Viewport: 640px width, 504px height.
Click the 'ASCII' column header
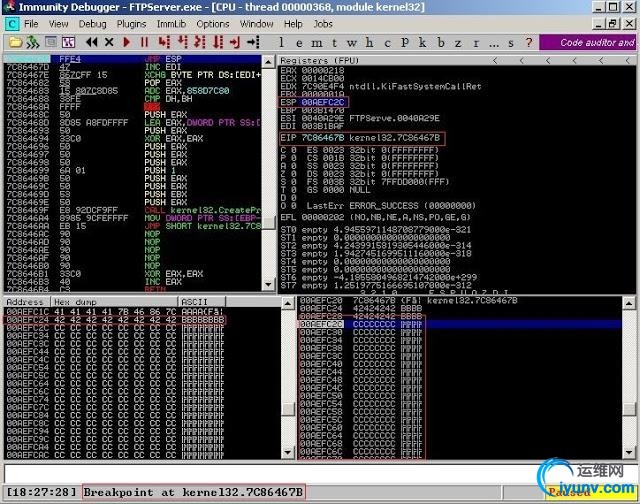(x=202, y=302)
